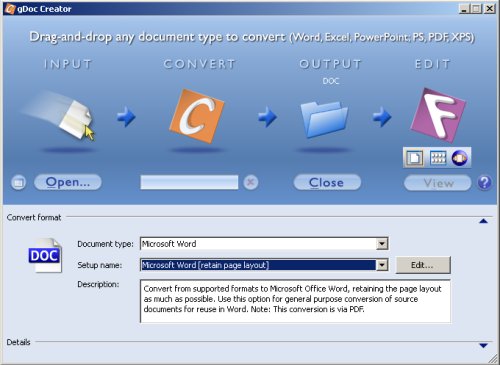Click the EDIT heading

(433, 64)
